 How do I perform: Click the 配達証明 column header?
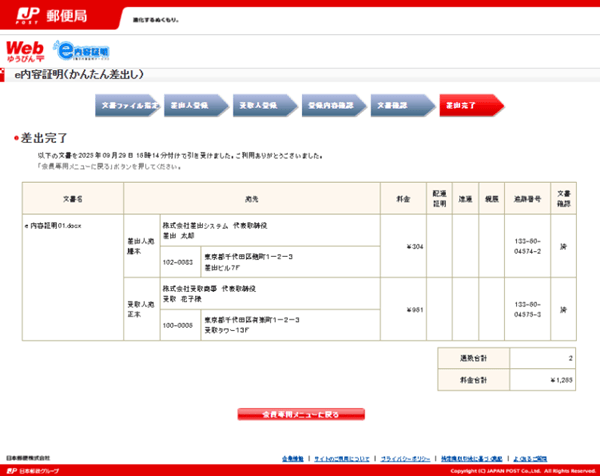(439, 199)
